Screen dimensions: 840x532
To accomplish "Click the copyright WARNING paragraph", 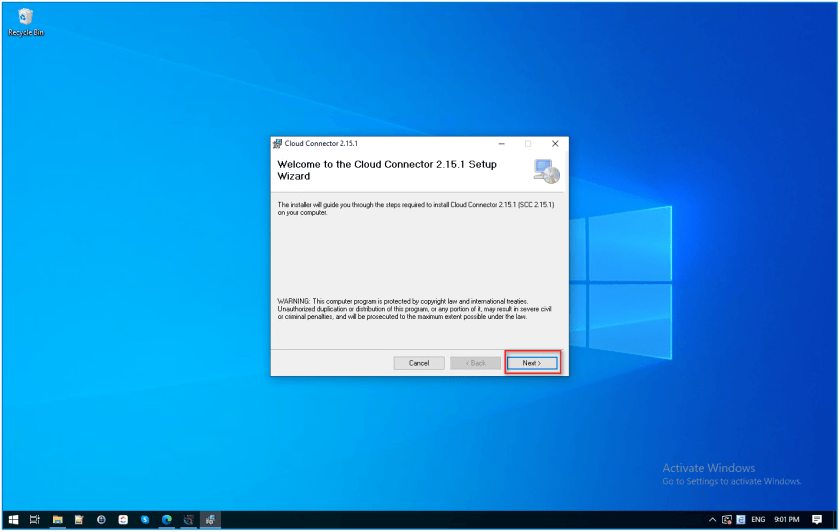I will 414,309.
